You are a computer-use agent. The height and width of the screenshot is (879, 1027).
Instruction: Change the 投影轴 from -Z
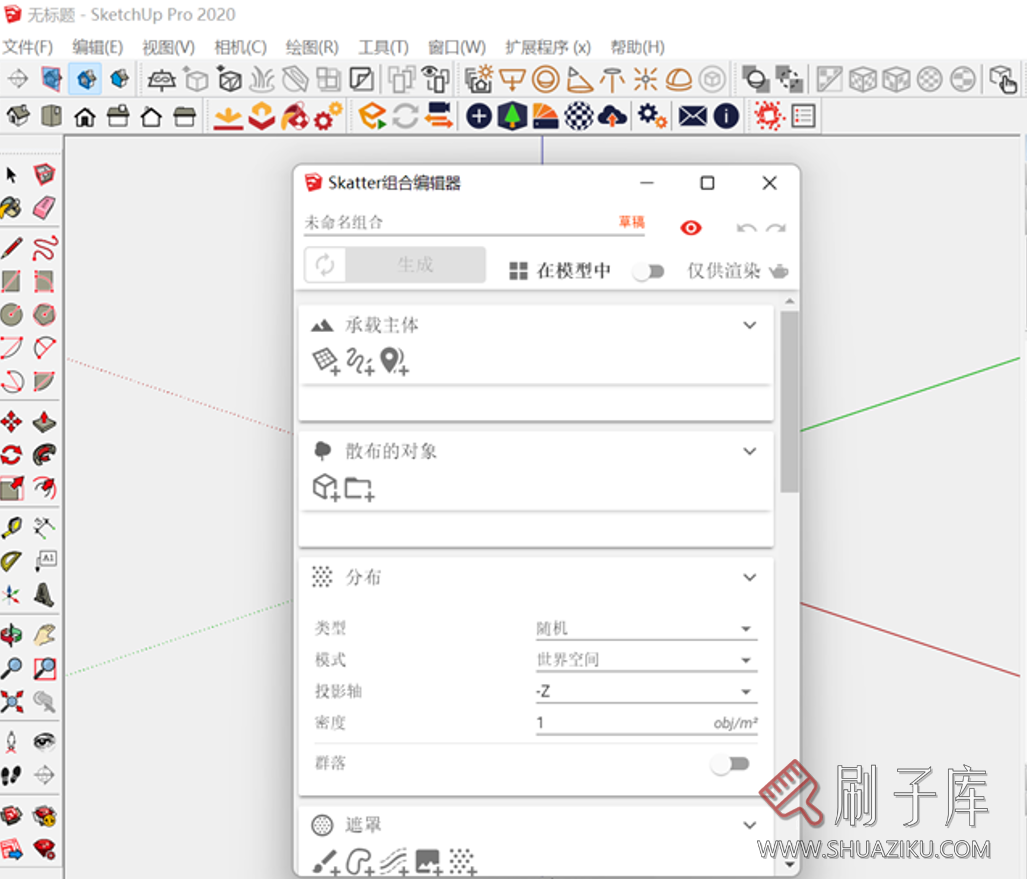[646, 690]
